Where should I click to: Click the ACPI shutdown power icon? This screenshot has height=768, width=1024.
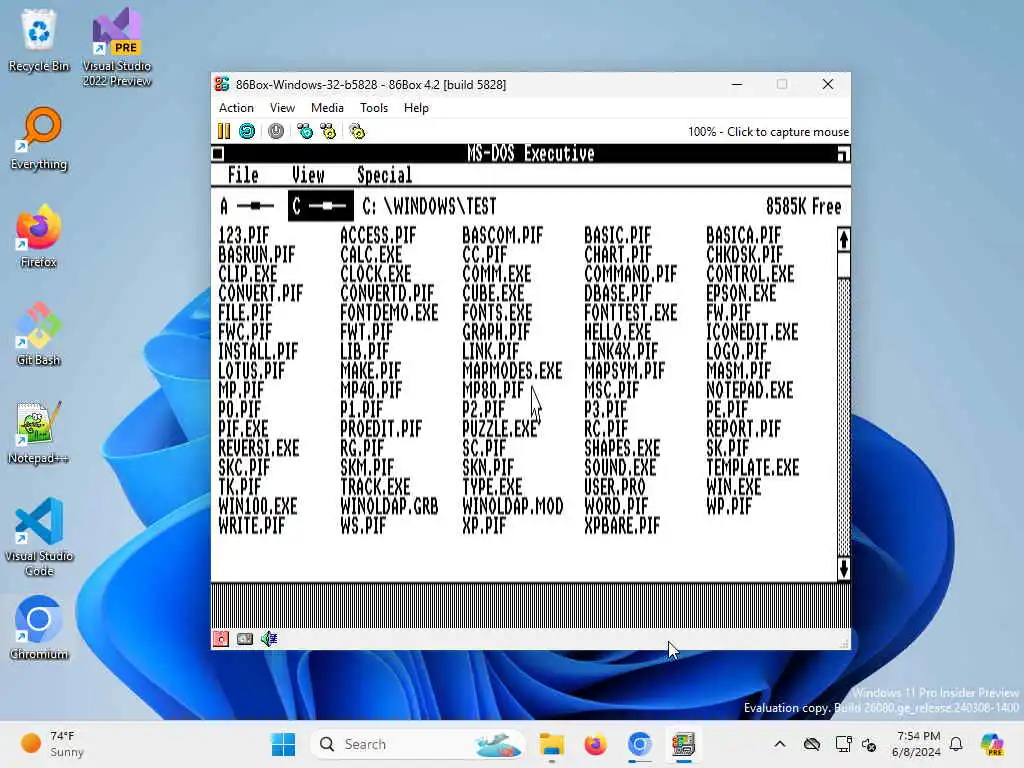click(x=276, y=131)
